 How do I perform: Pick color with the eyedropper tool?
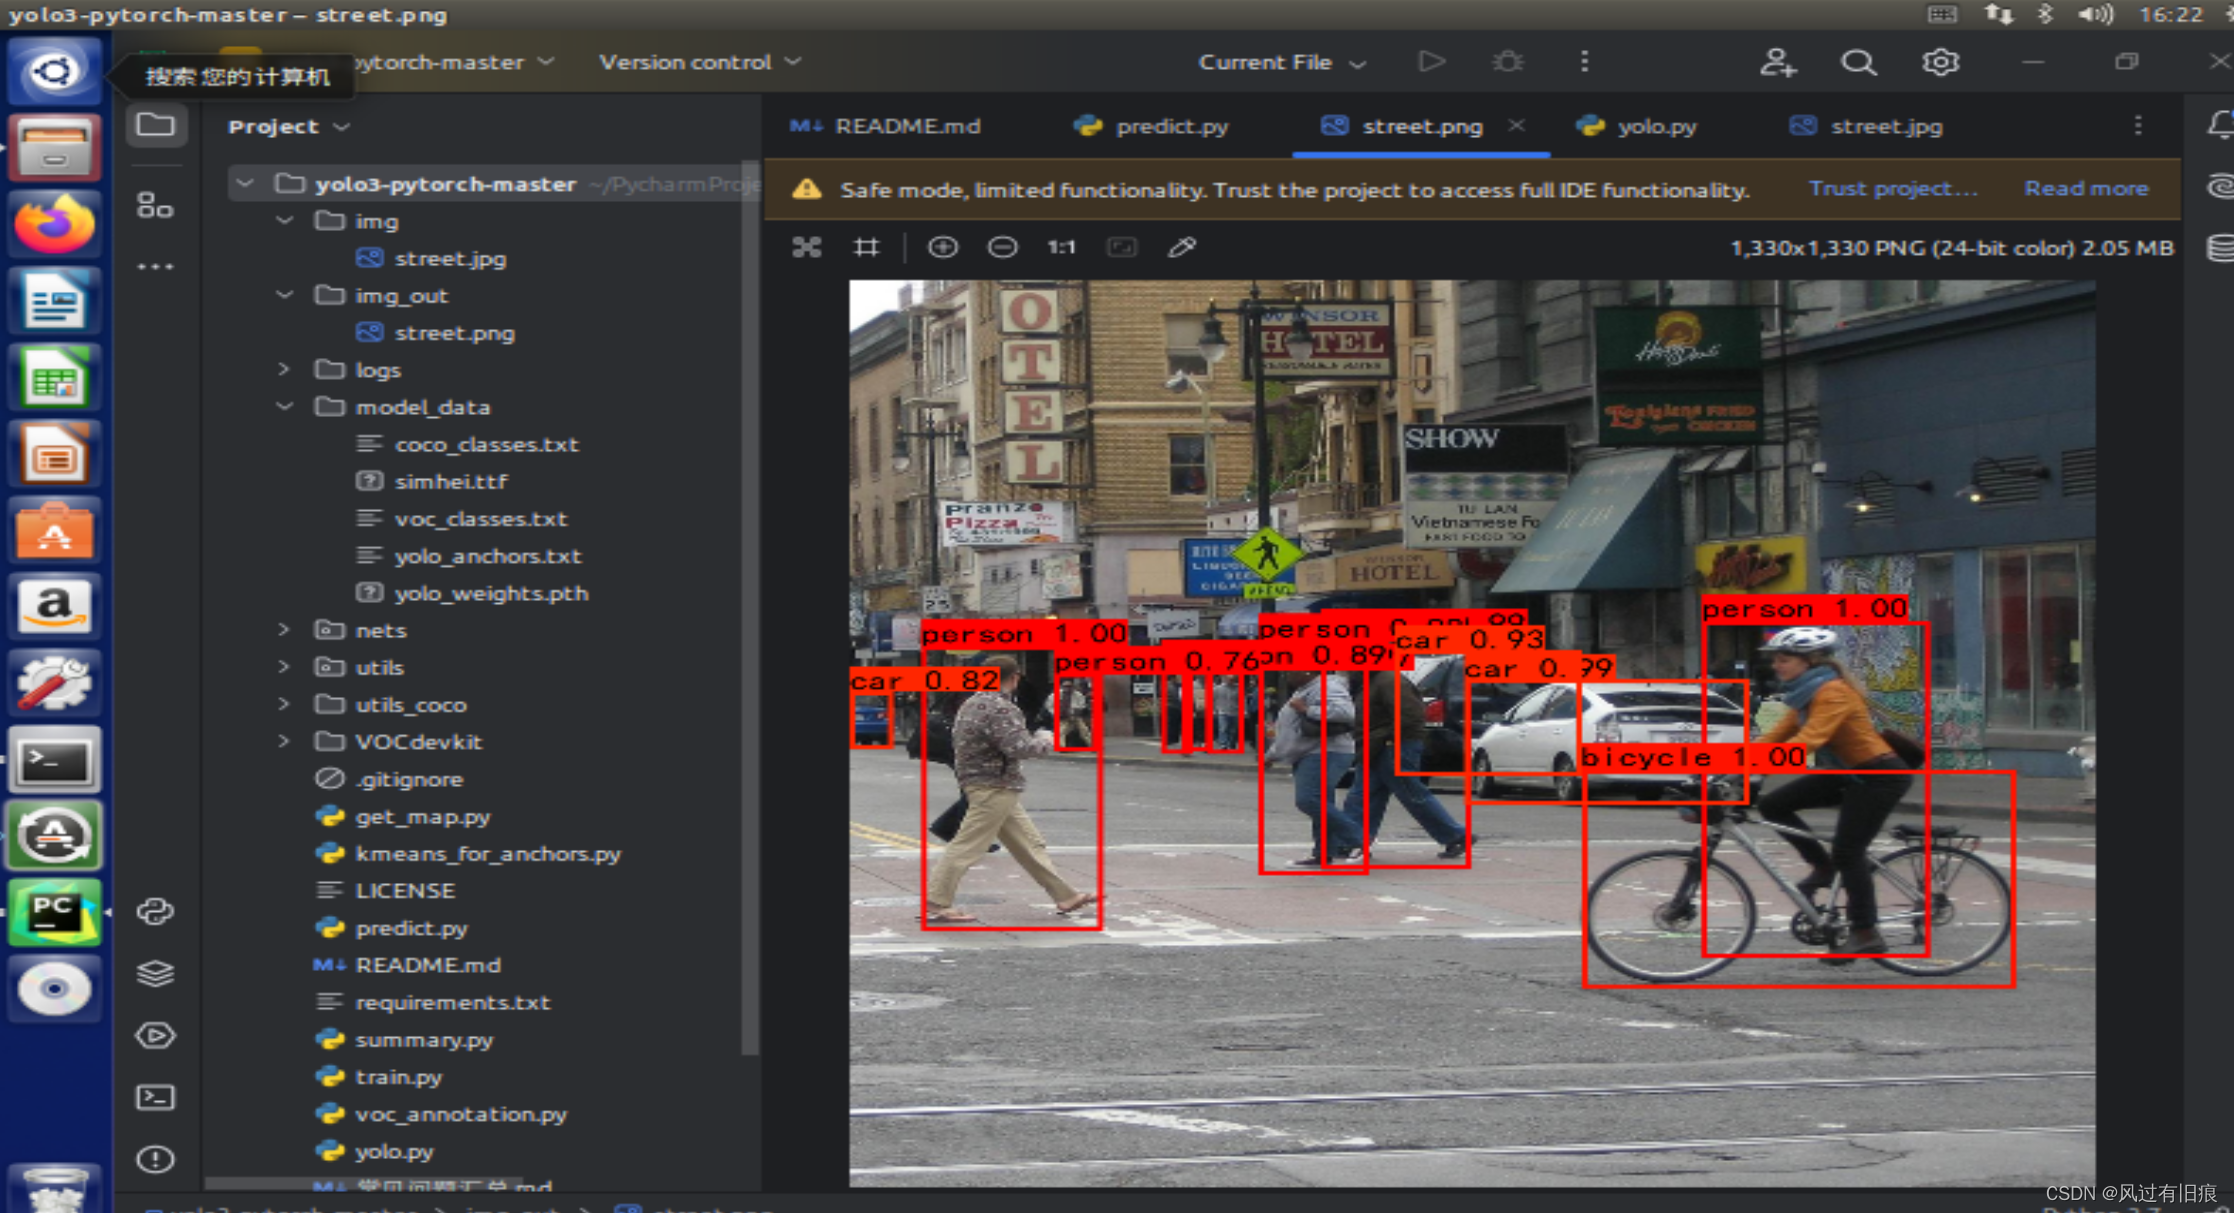pos(1182,247)
